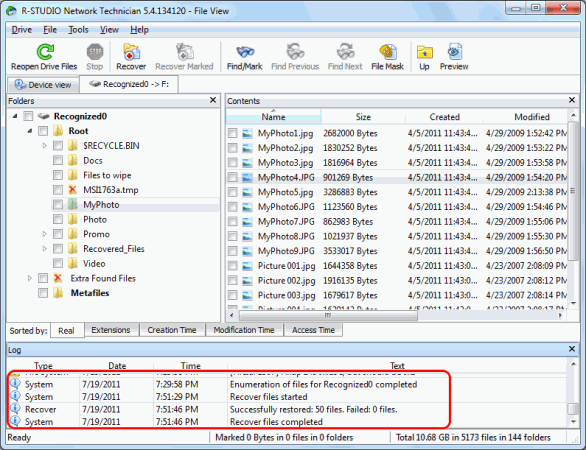Open the Help menu
Screen dimensions: 586x450
[x=139, y=30]
